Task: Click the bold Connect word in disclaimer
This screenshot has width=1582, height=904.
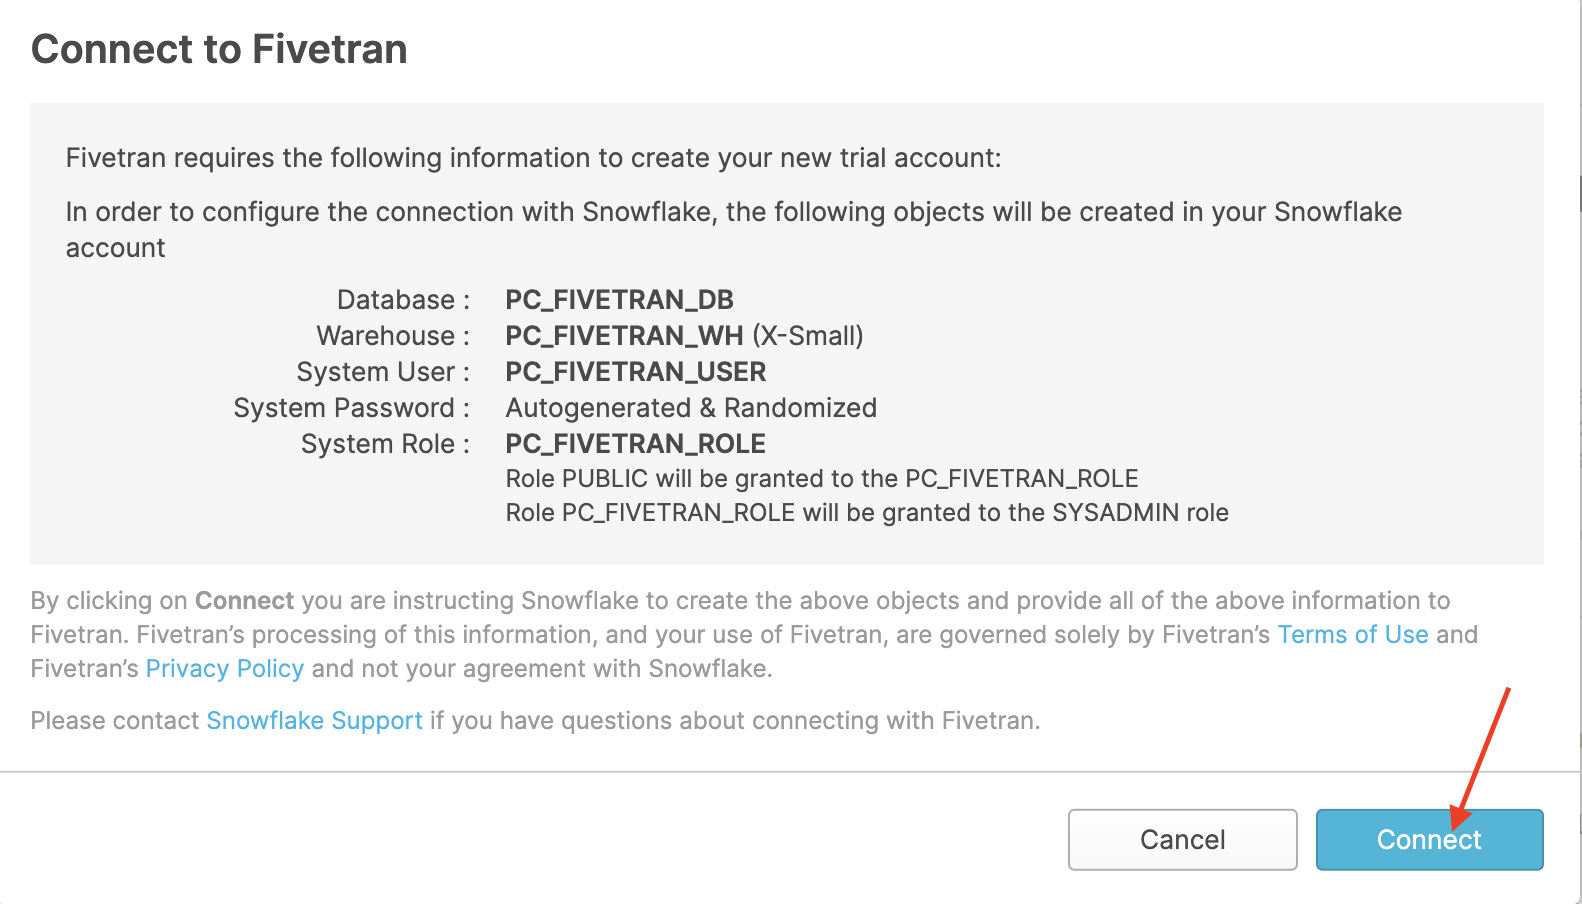Action: 244,600
